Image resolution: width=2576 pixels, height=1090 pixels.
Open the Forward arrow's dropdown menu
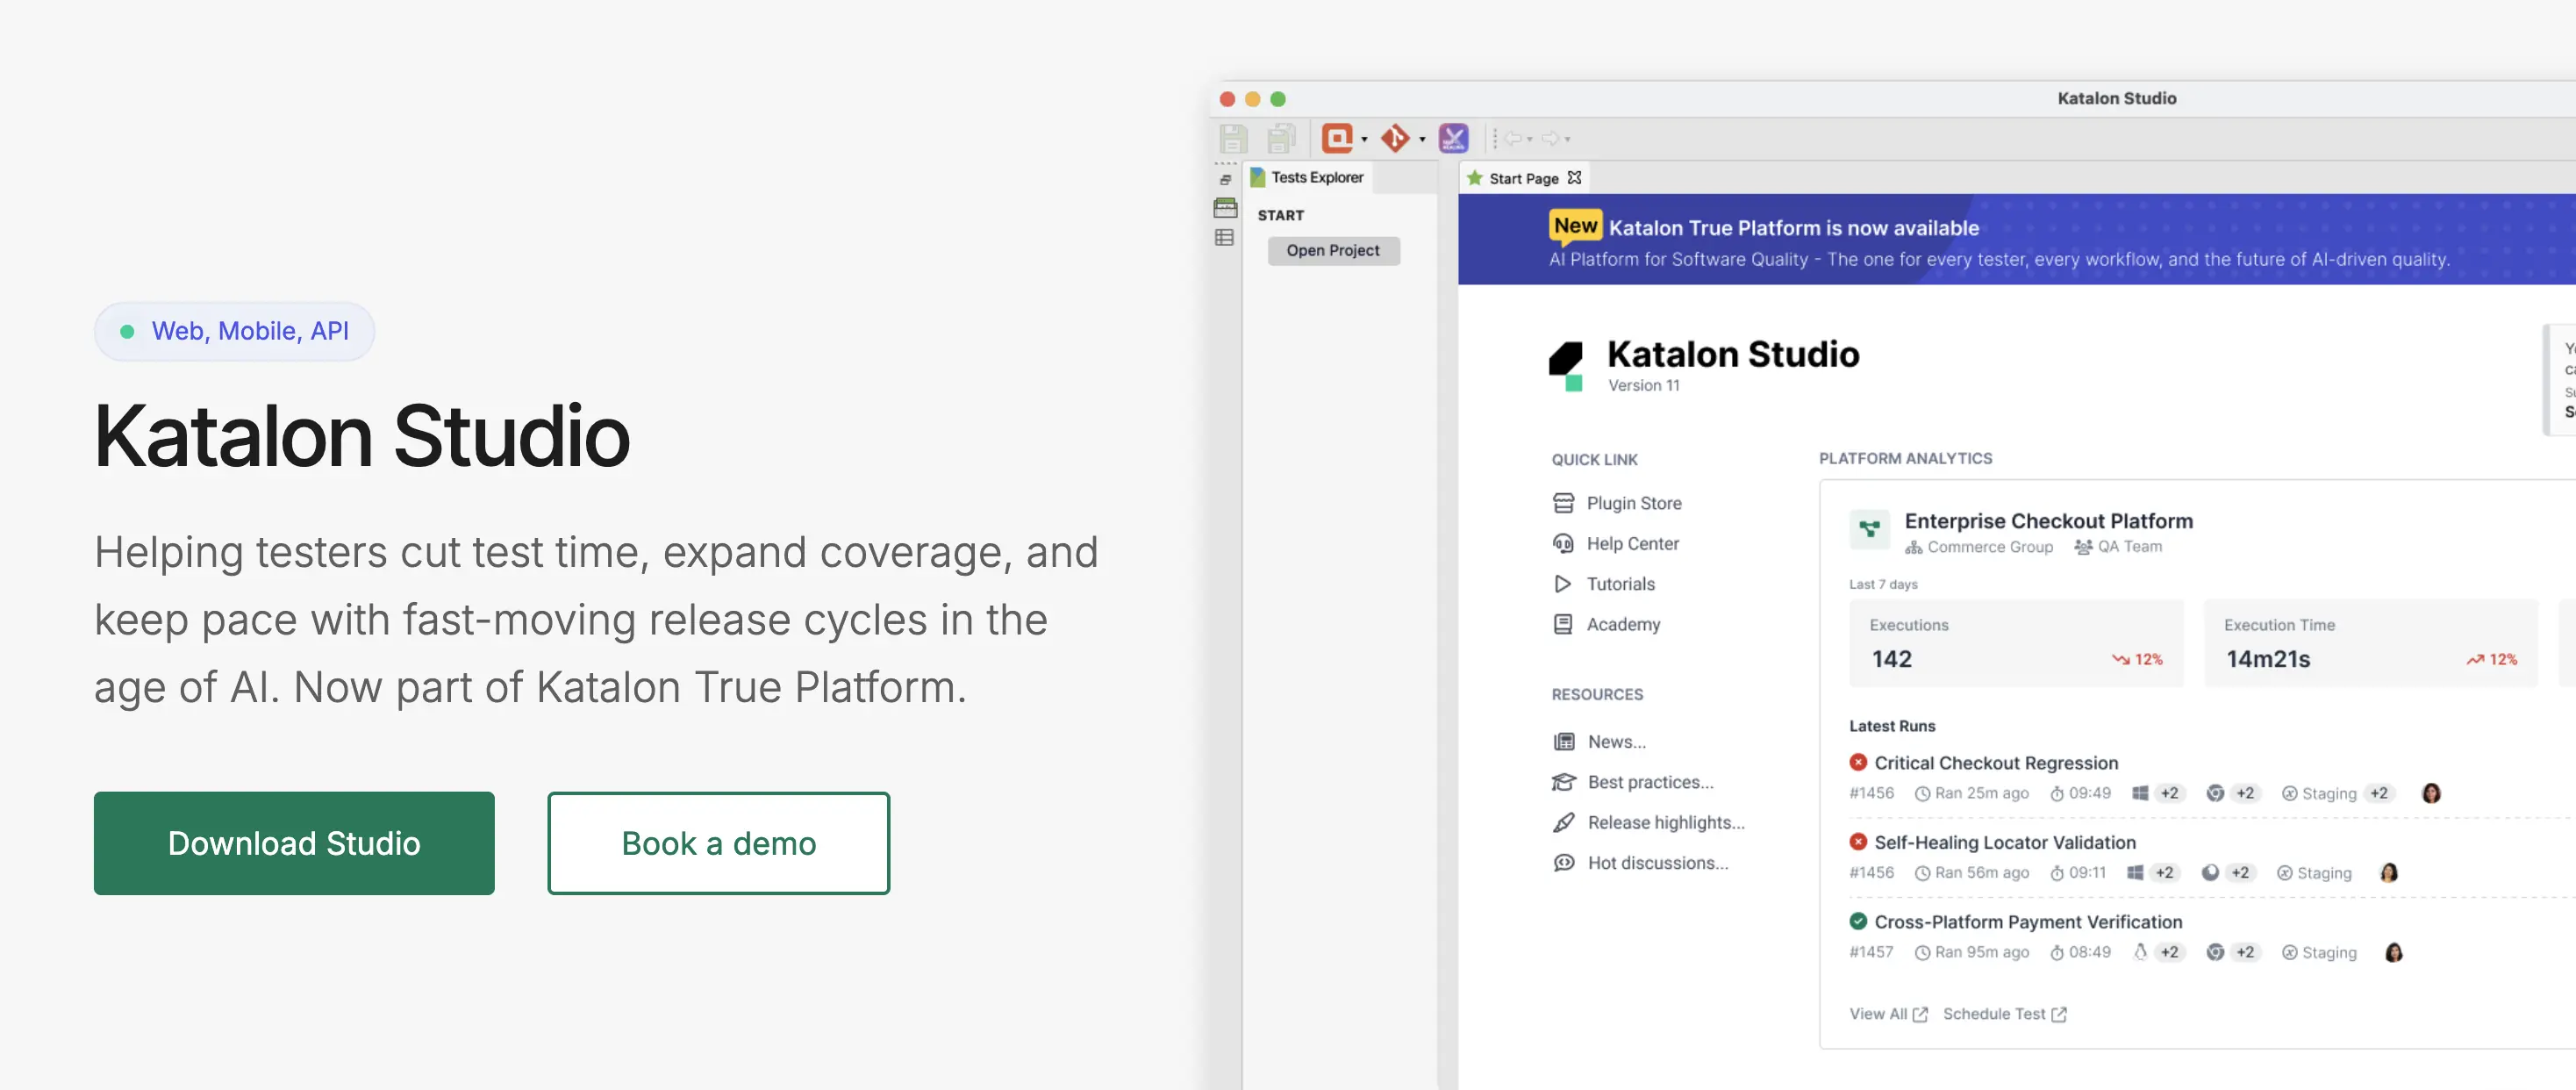(x=1567, y=139)
